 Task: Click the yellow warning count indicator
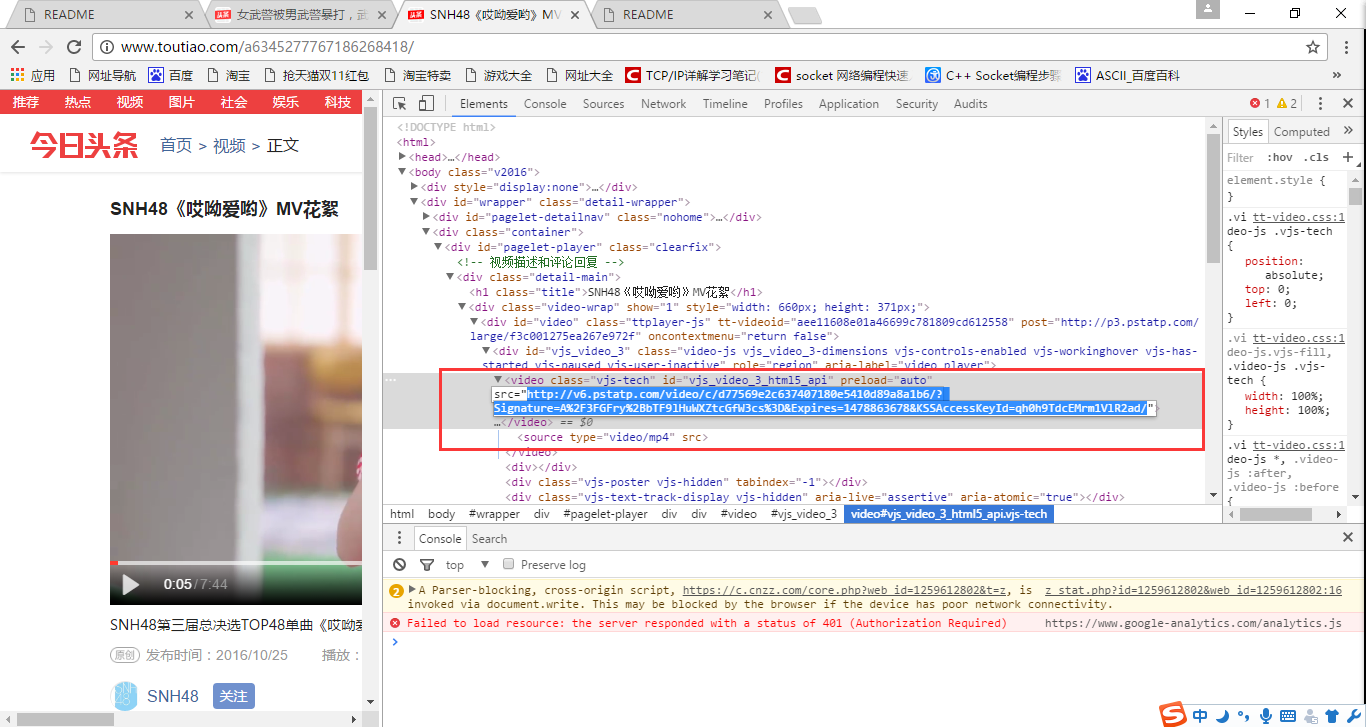coord(1287,104)
